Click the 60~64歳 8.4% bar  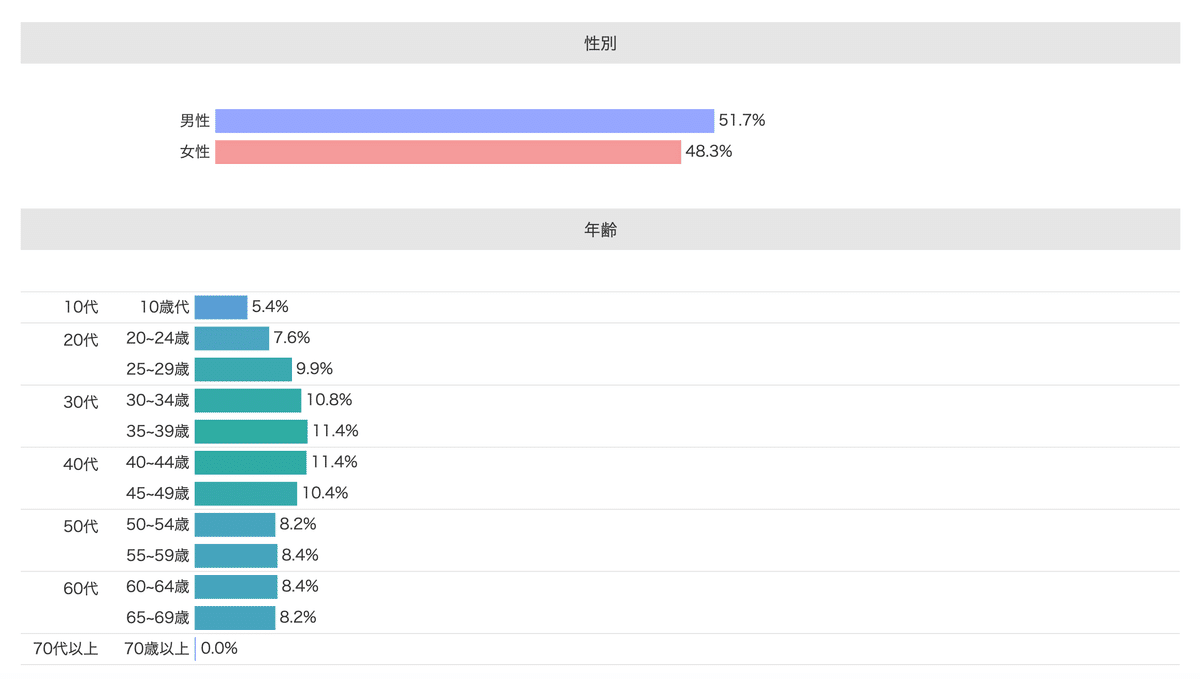236,586
